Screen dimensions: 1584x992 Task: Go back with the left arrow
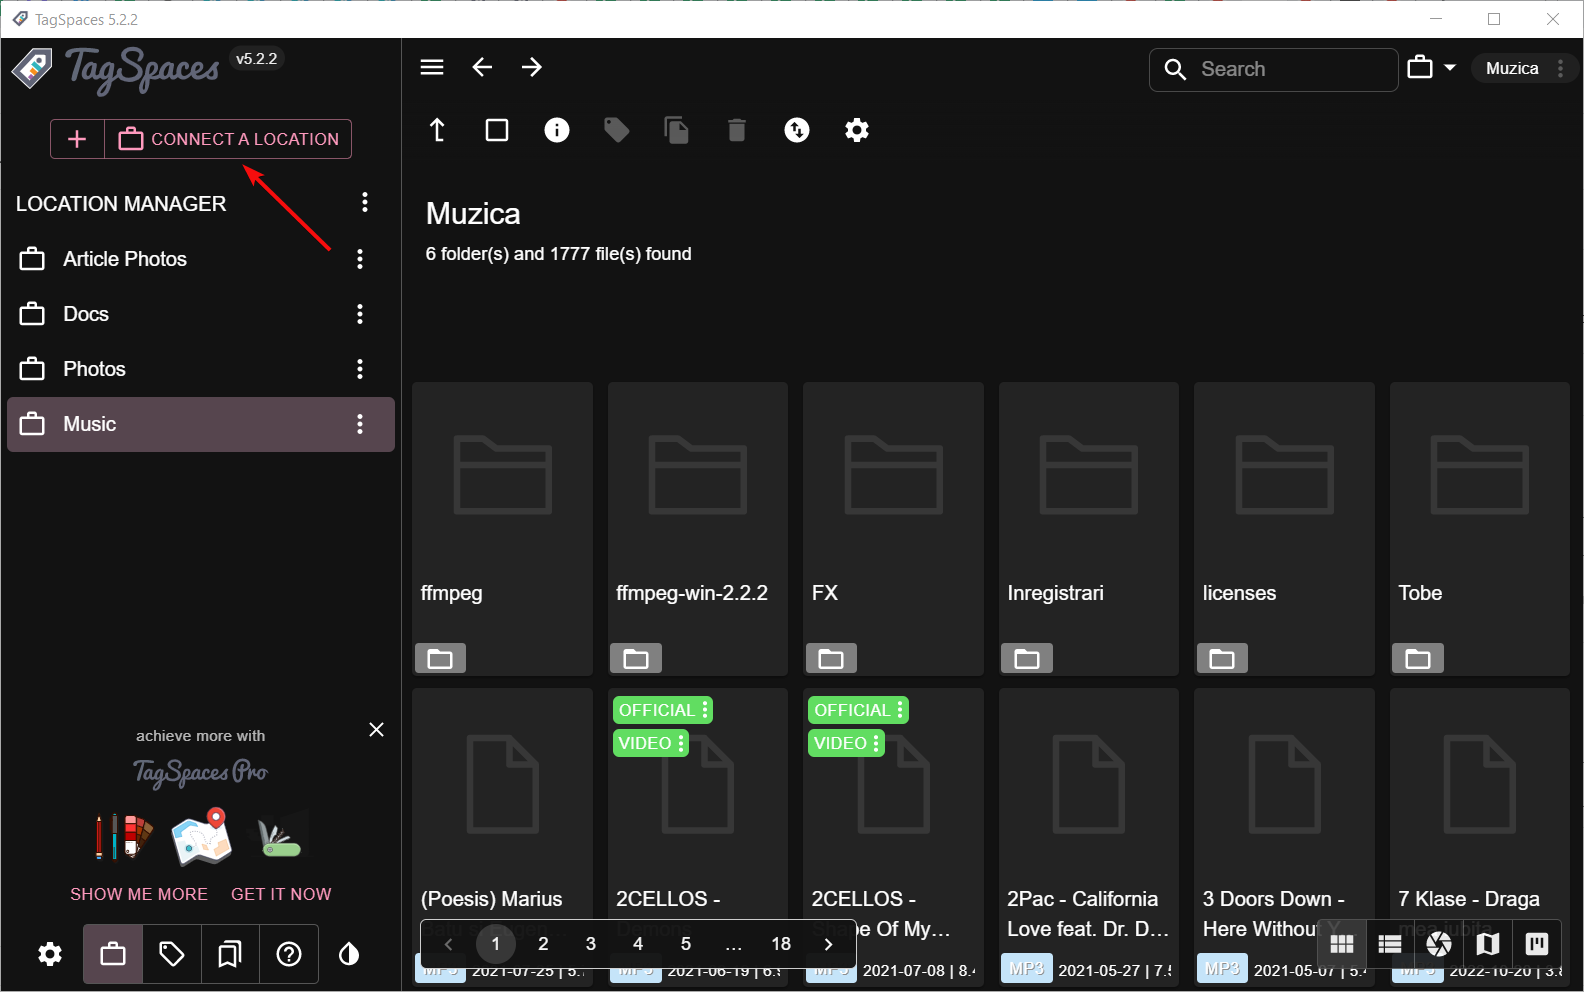click(x=482, y=67)
